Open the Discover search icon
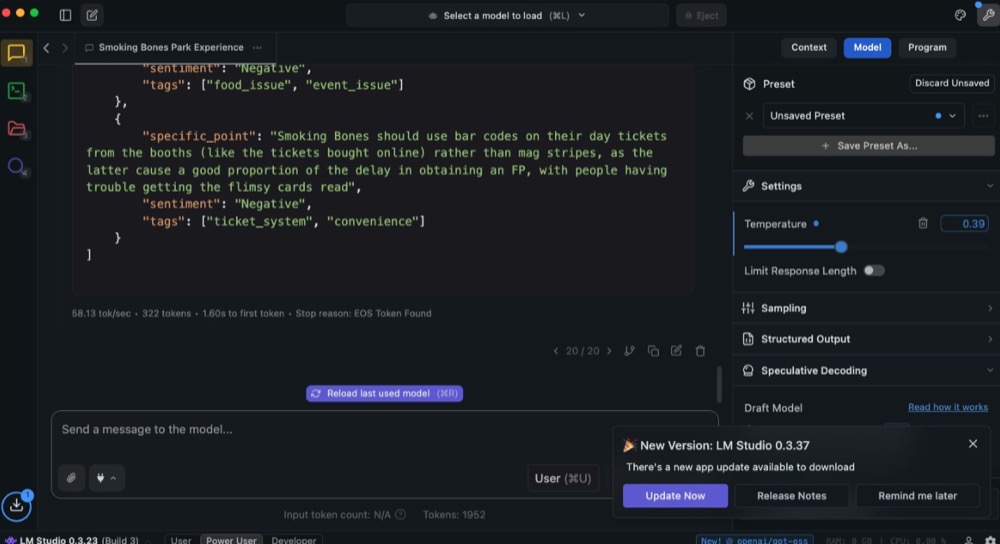The width and height of the screenshot is (1000, 544). [16, 166]
